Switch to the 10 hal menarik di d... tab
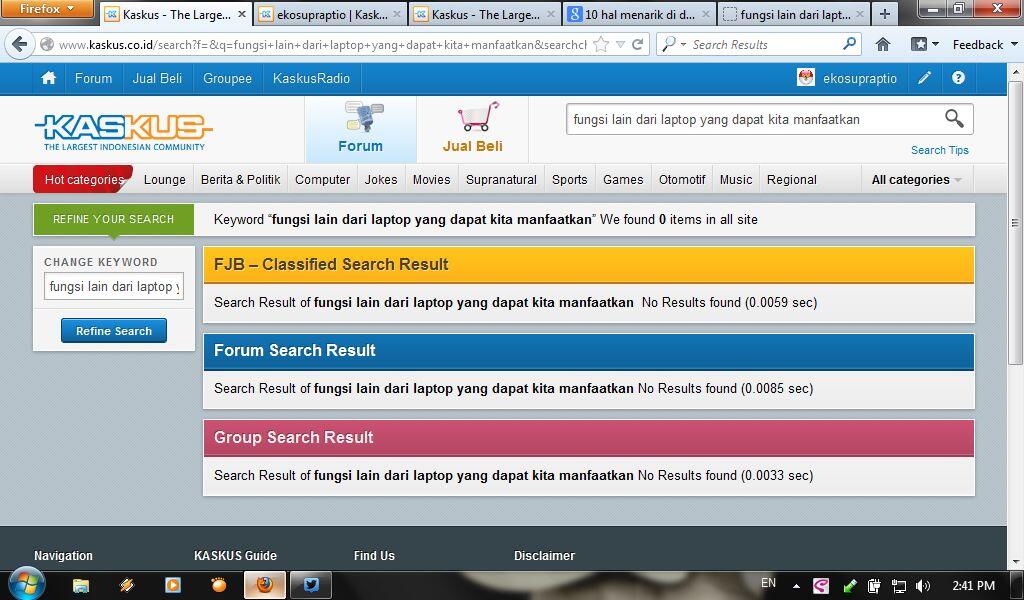This screenshot has width=1024, height=600. pyautogui.click(x=639, y=14)
